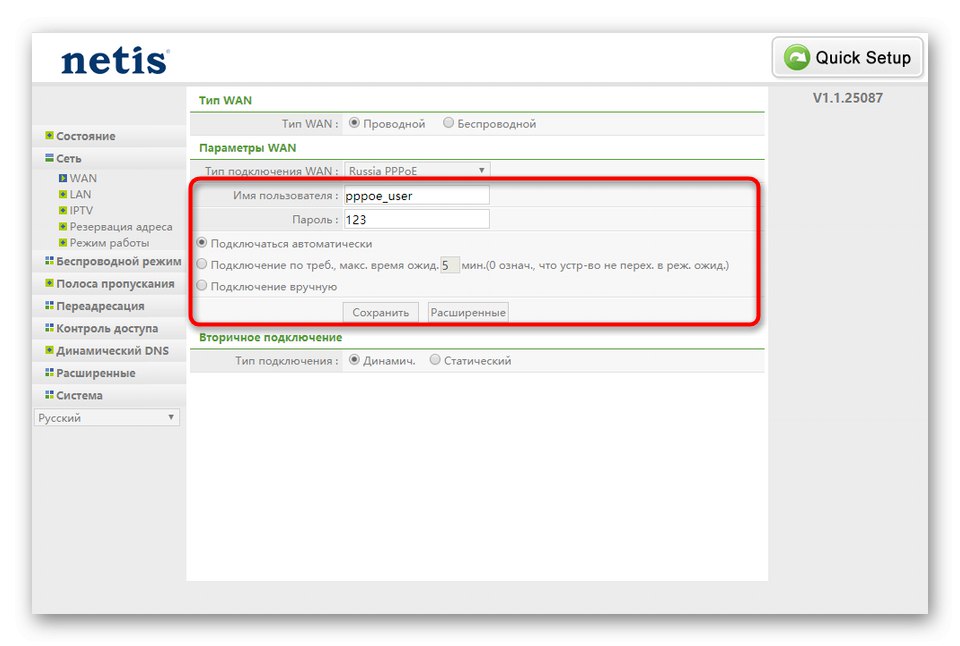Open the Полоса пропускания section
The image size is (960, 646).
coord(115,284)
